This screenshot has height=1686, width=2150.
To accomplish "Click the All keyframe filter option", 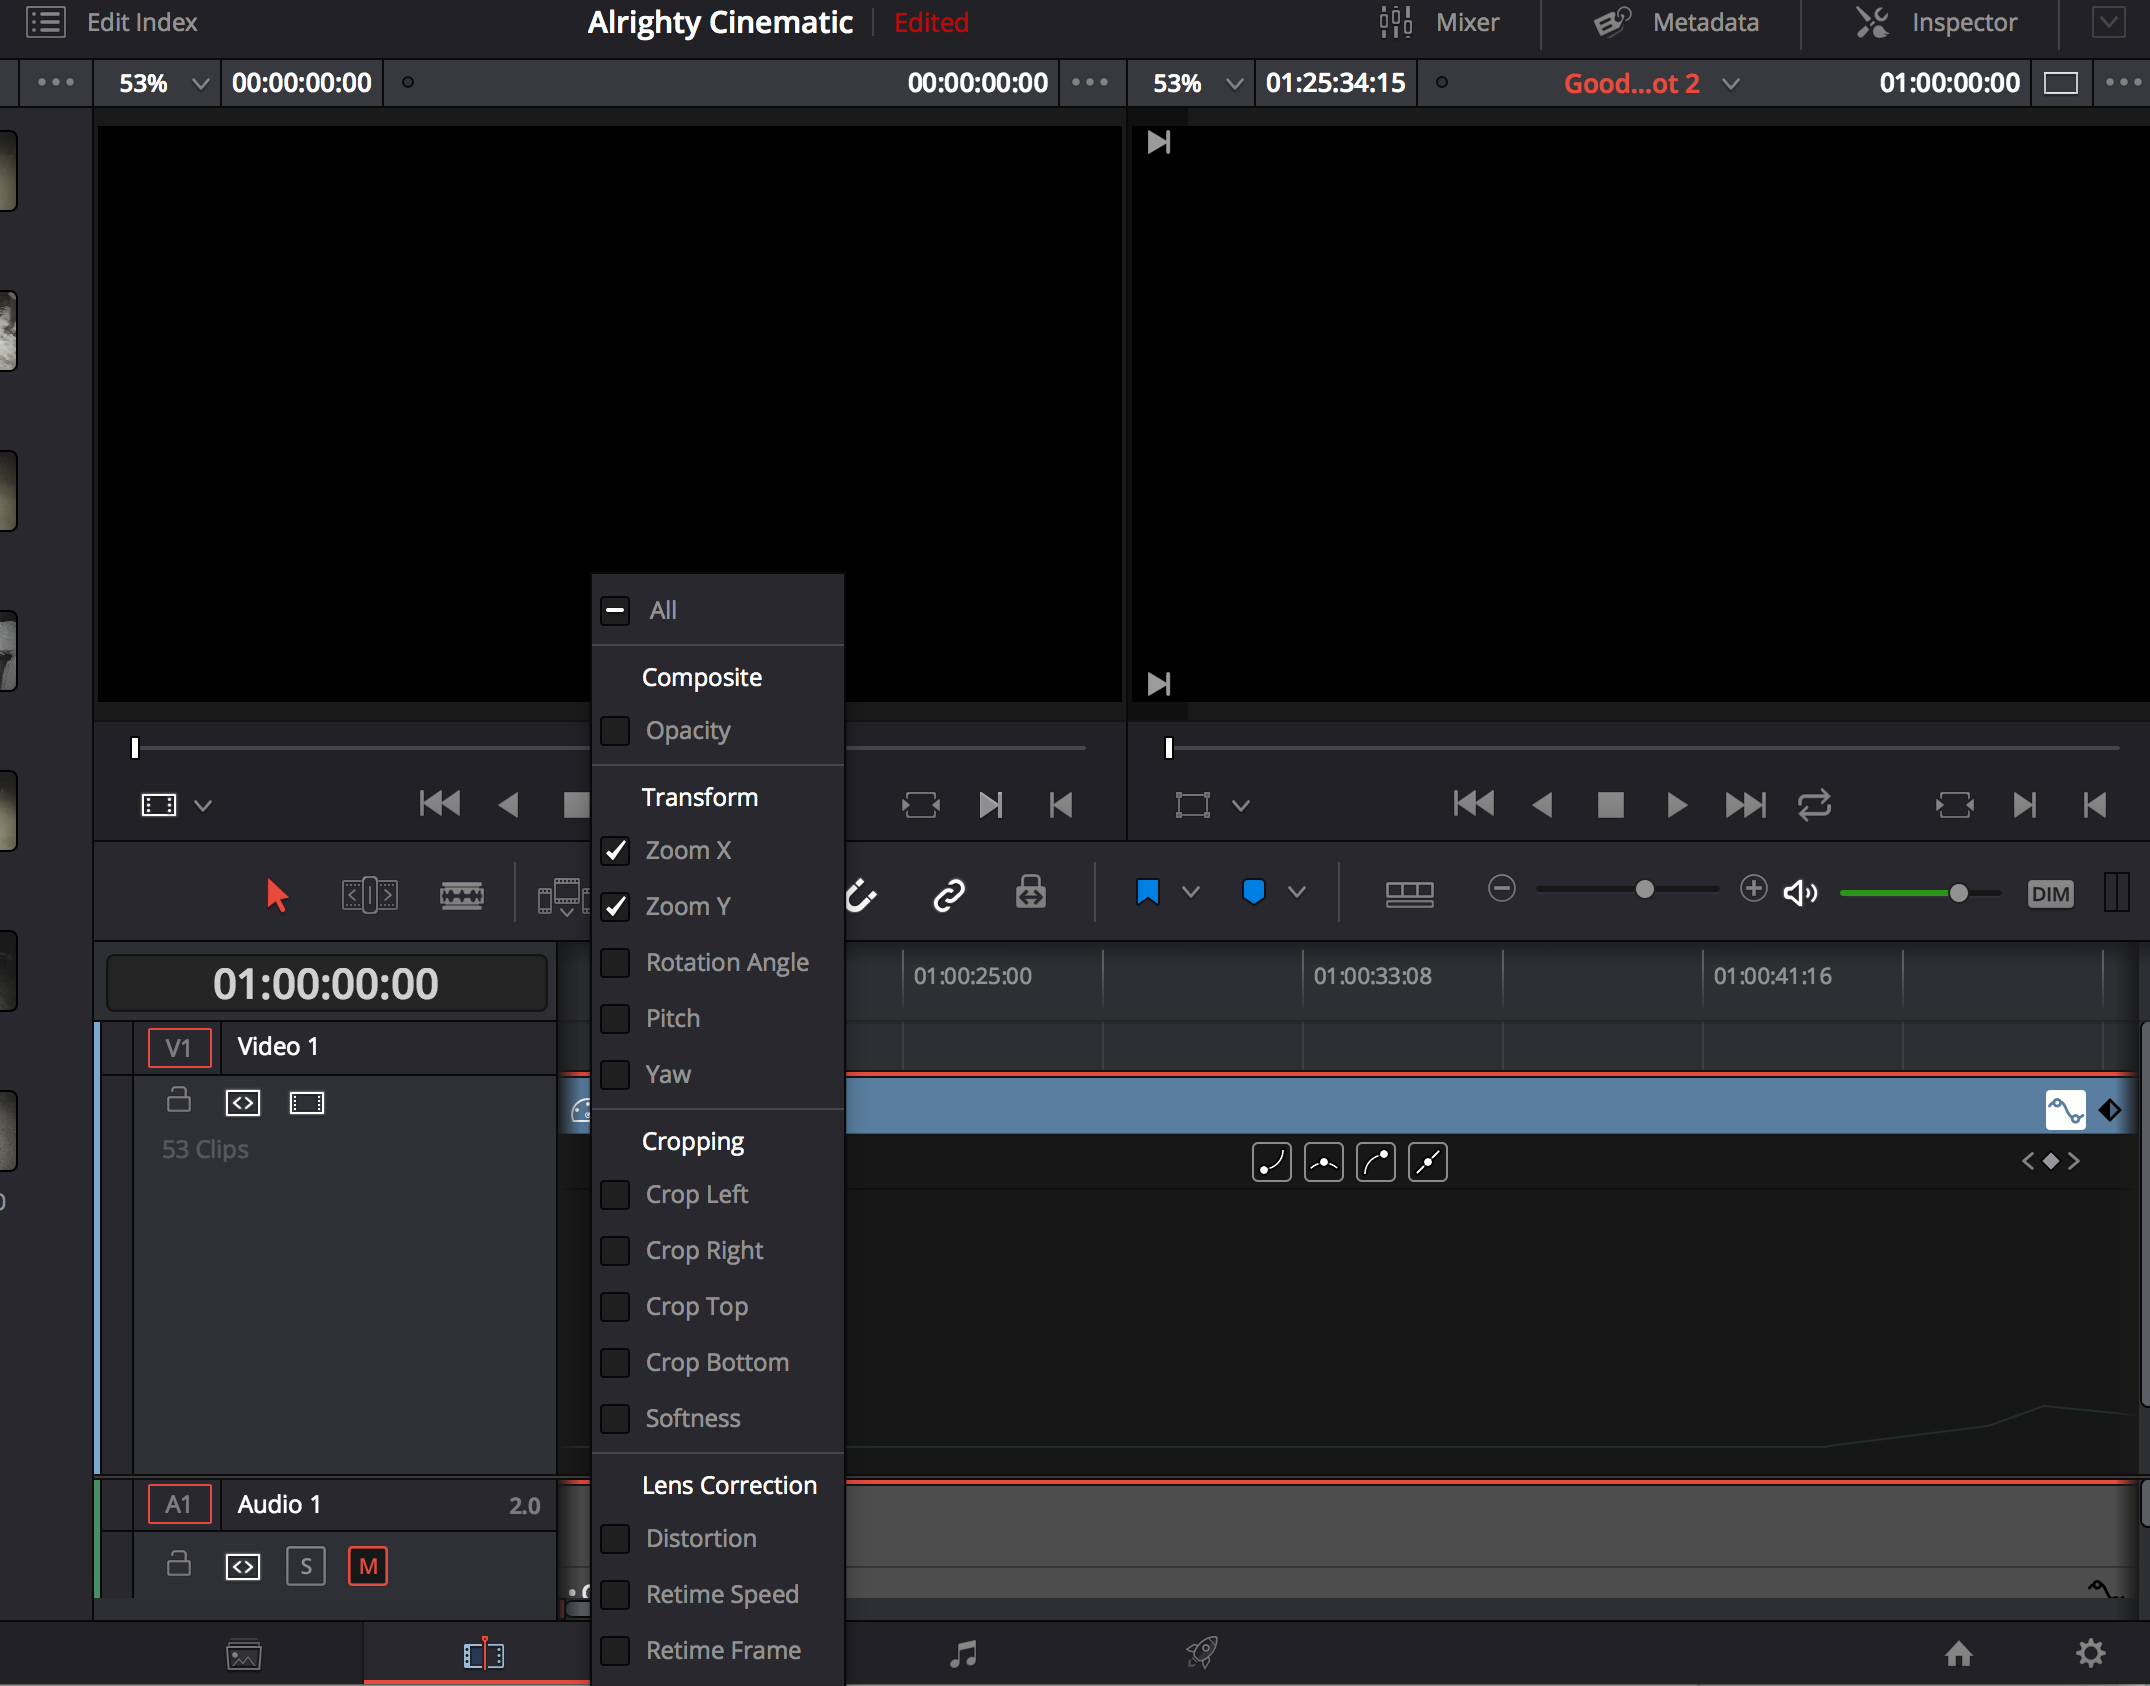I will pos(660,609).
